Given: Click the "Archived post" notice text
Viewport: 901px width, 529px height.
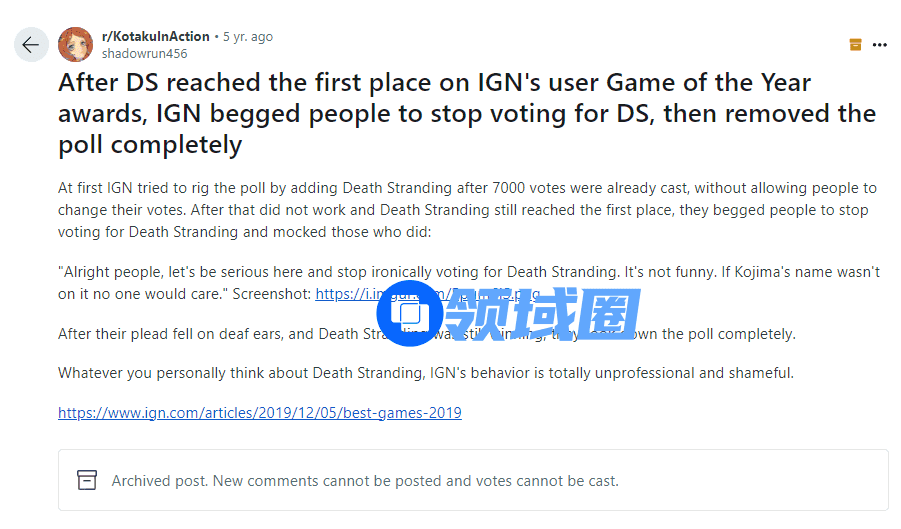Looking at the screenshot, I should pos(365,481).
